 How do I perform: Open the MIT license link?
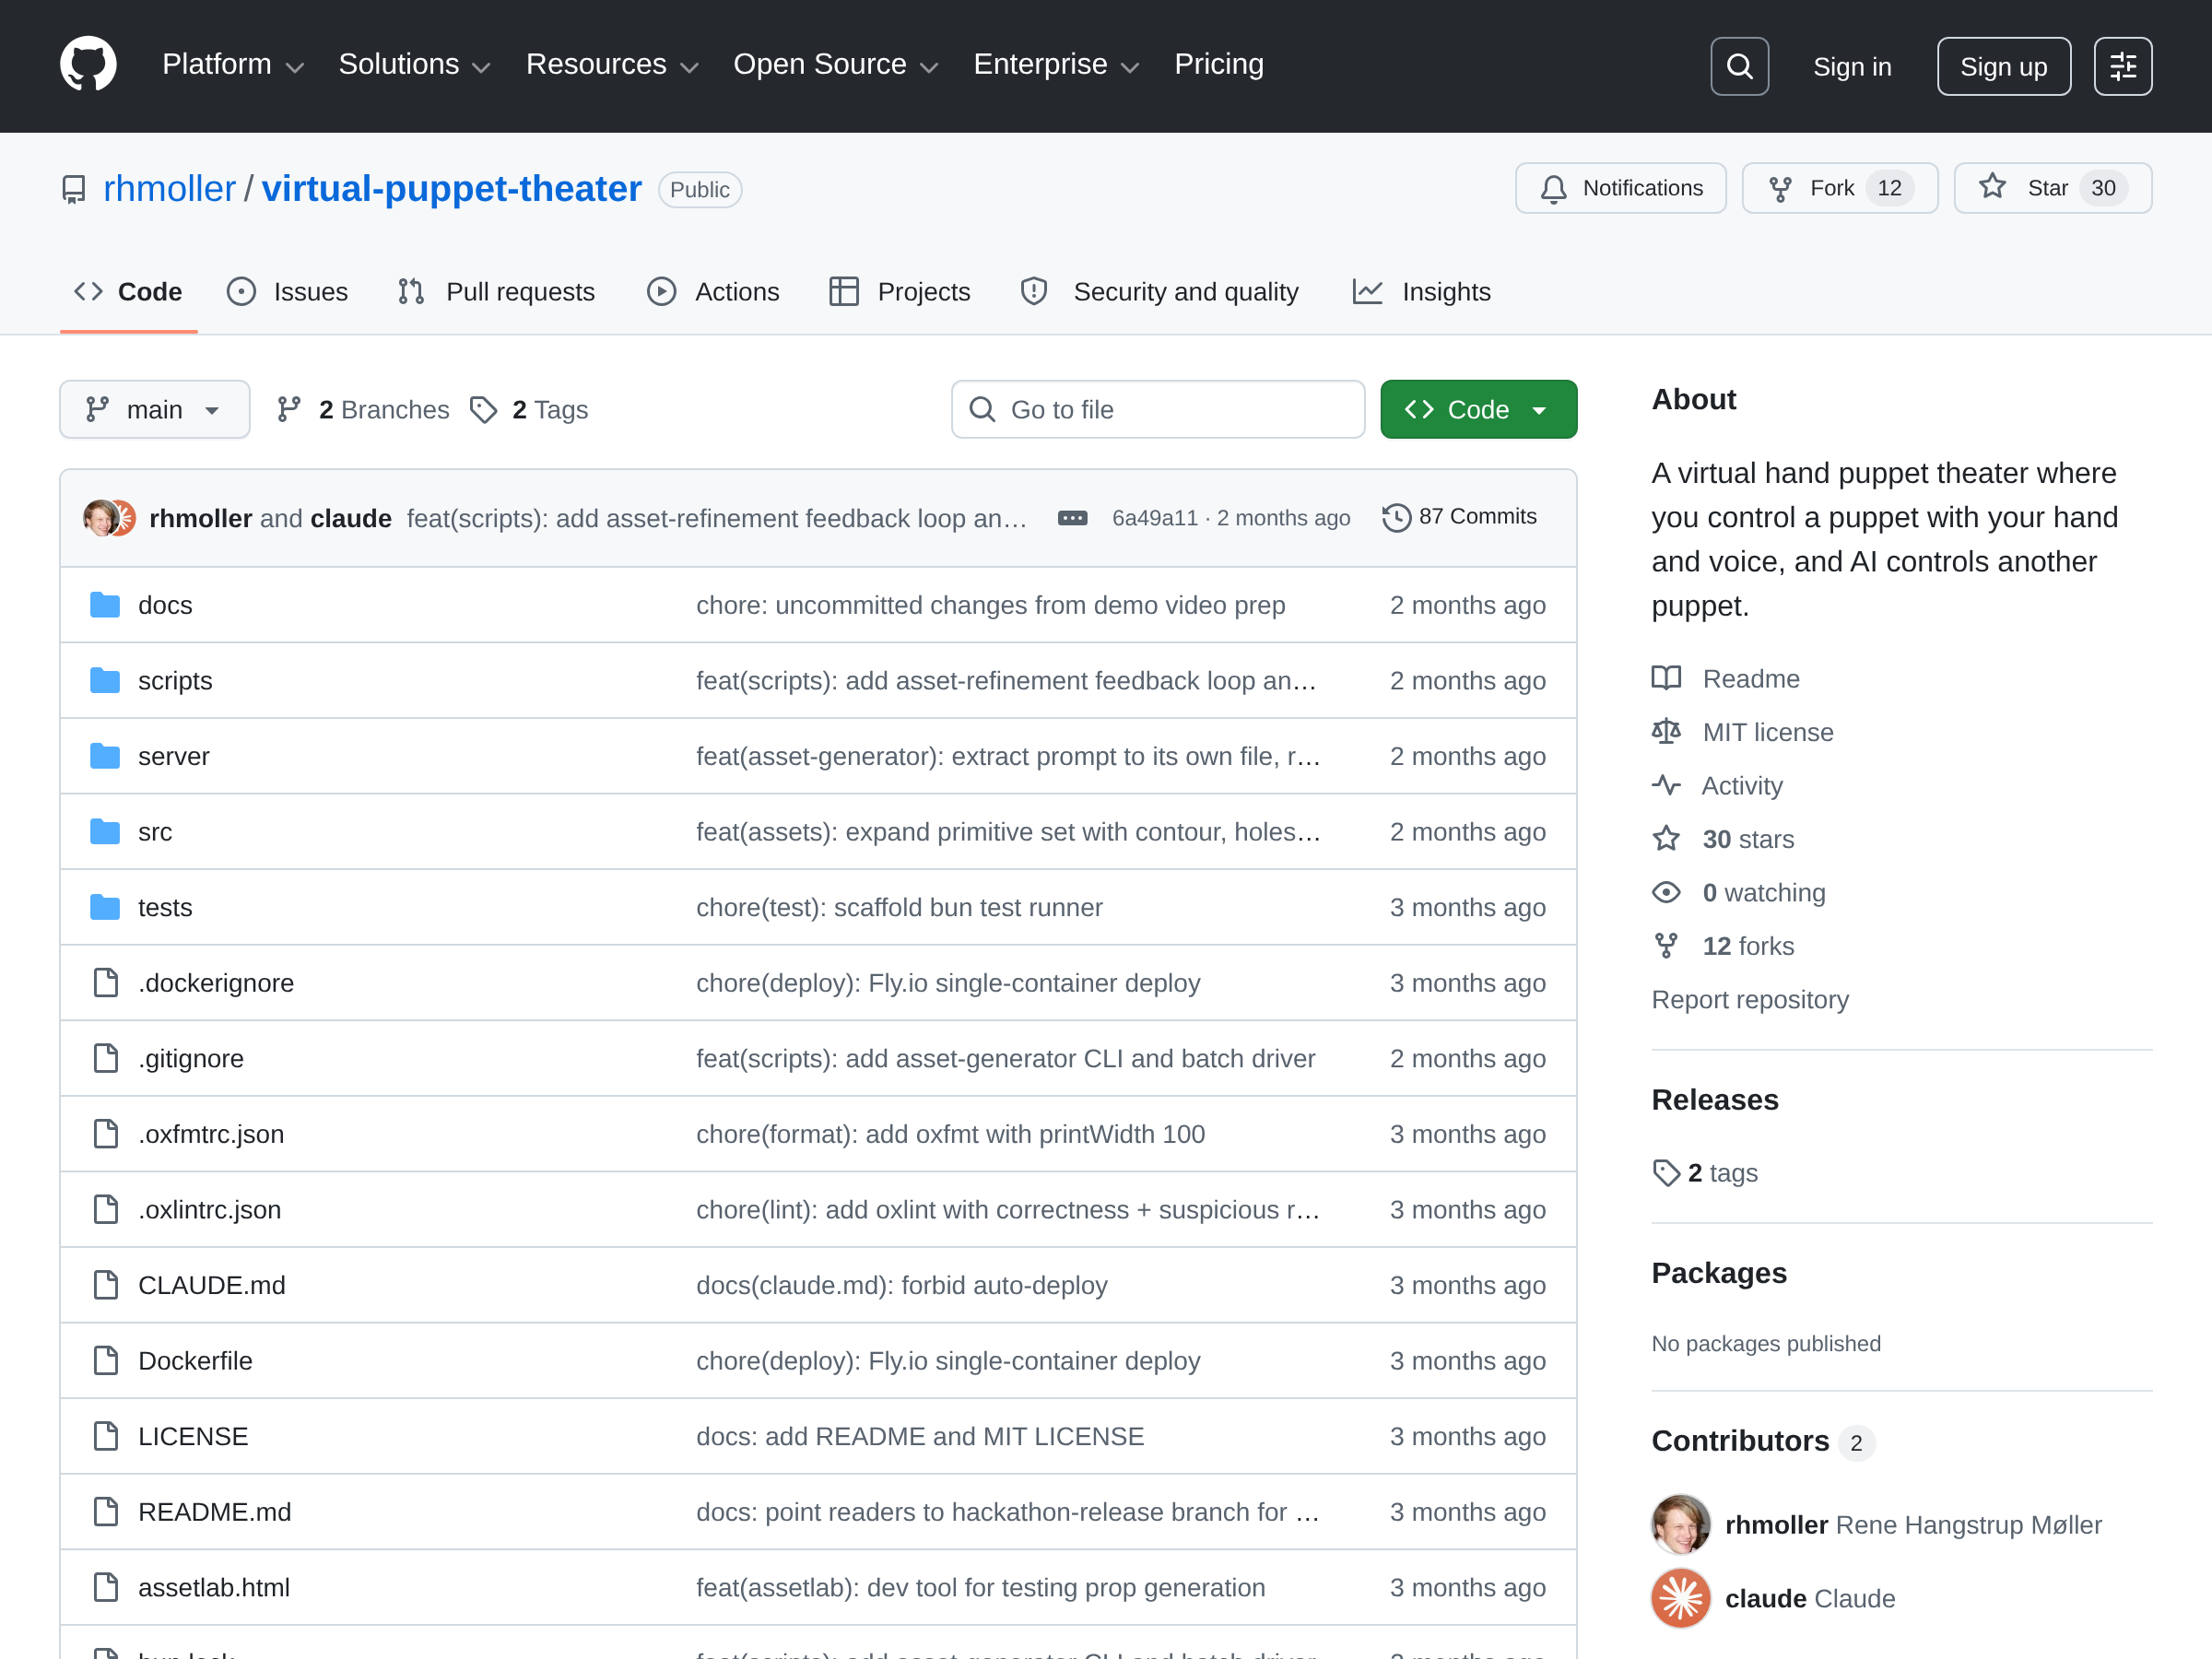(1767, 732)
